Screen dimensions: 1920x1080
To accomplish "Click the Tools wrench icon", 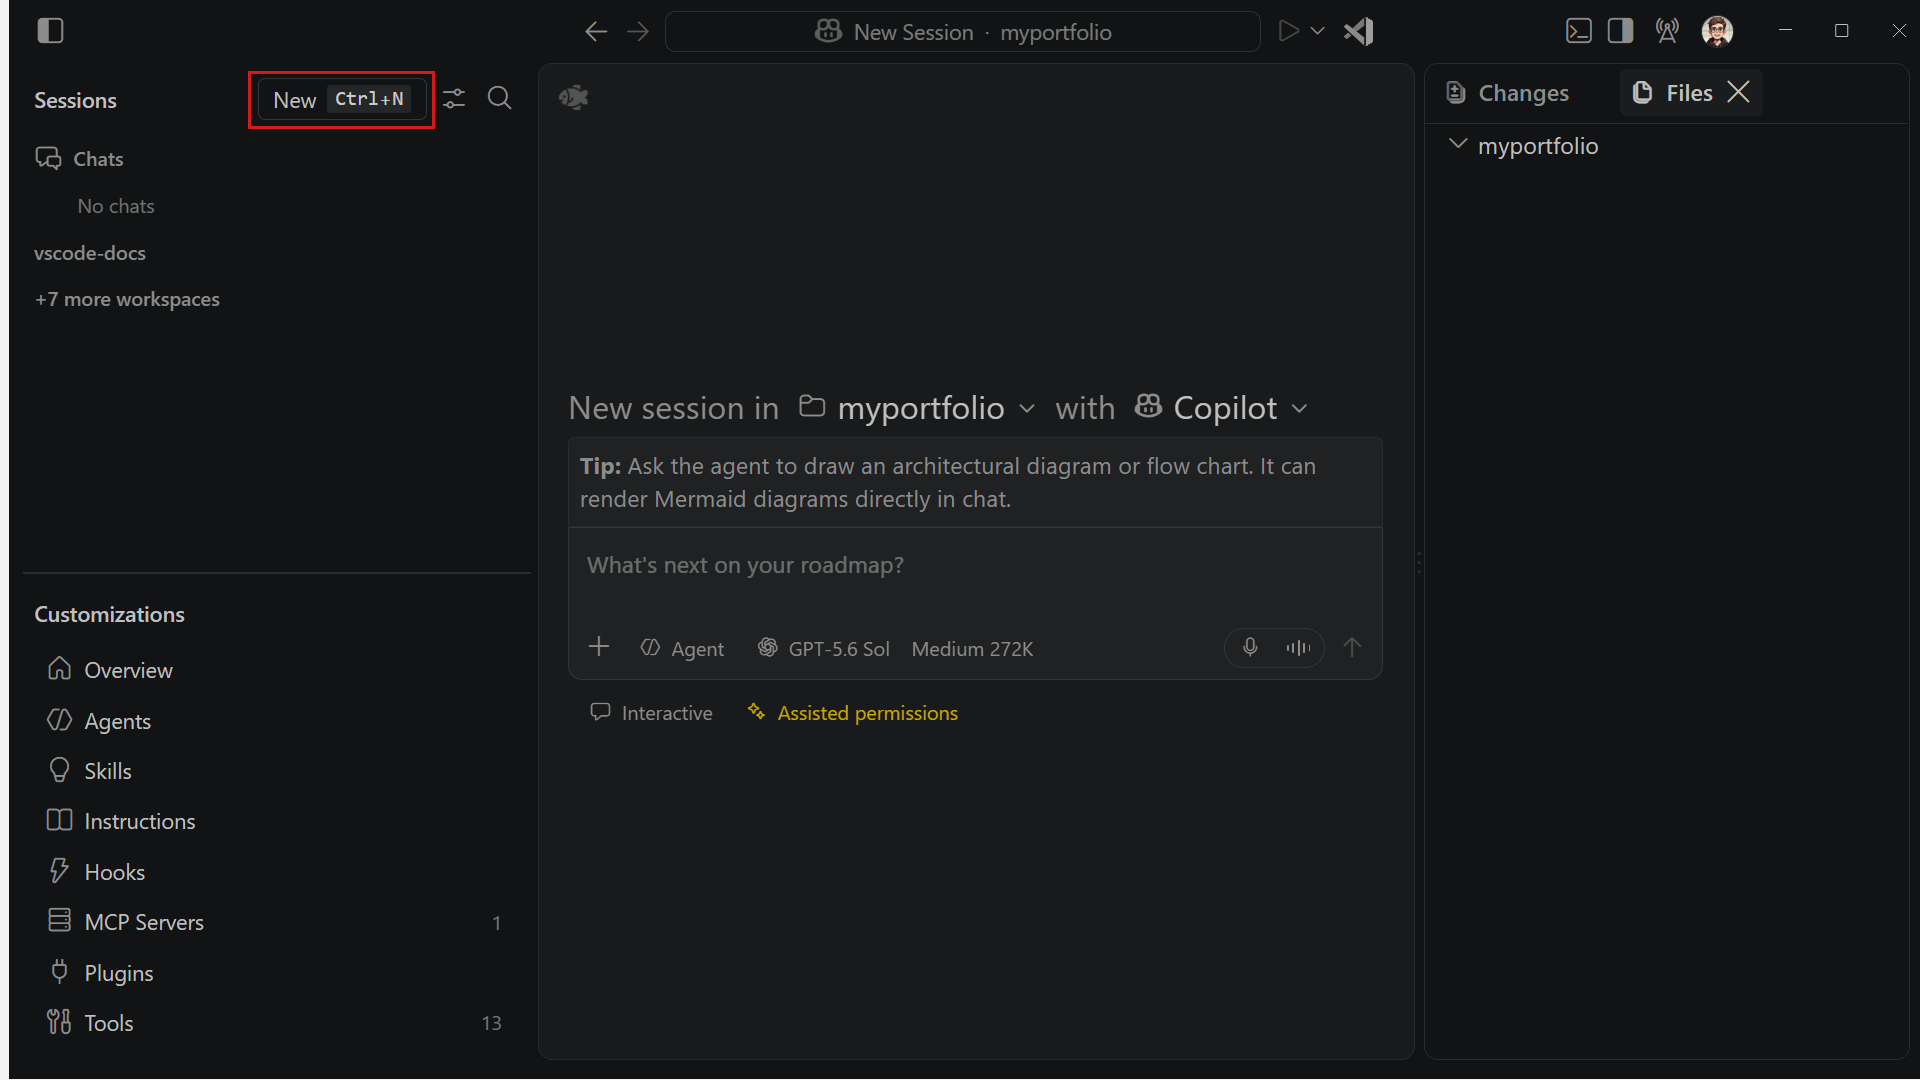I will 60,1021.
